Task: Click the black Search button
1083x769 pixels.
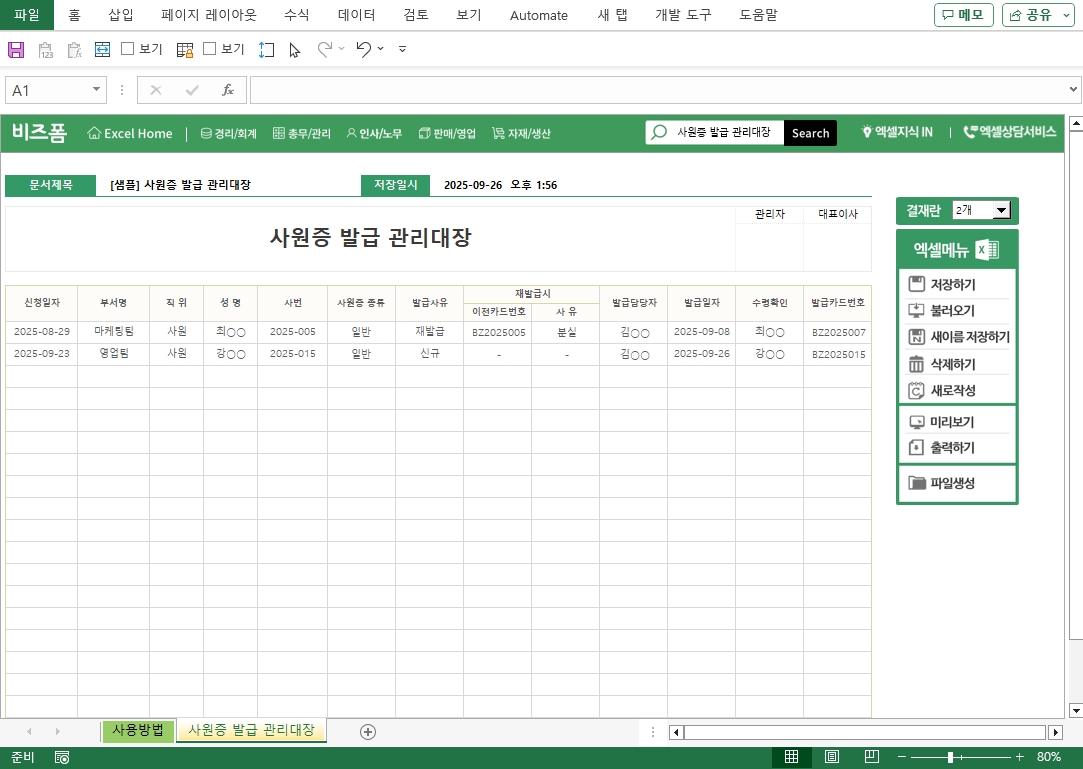Action: [810, 133]
